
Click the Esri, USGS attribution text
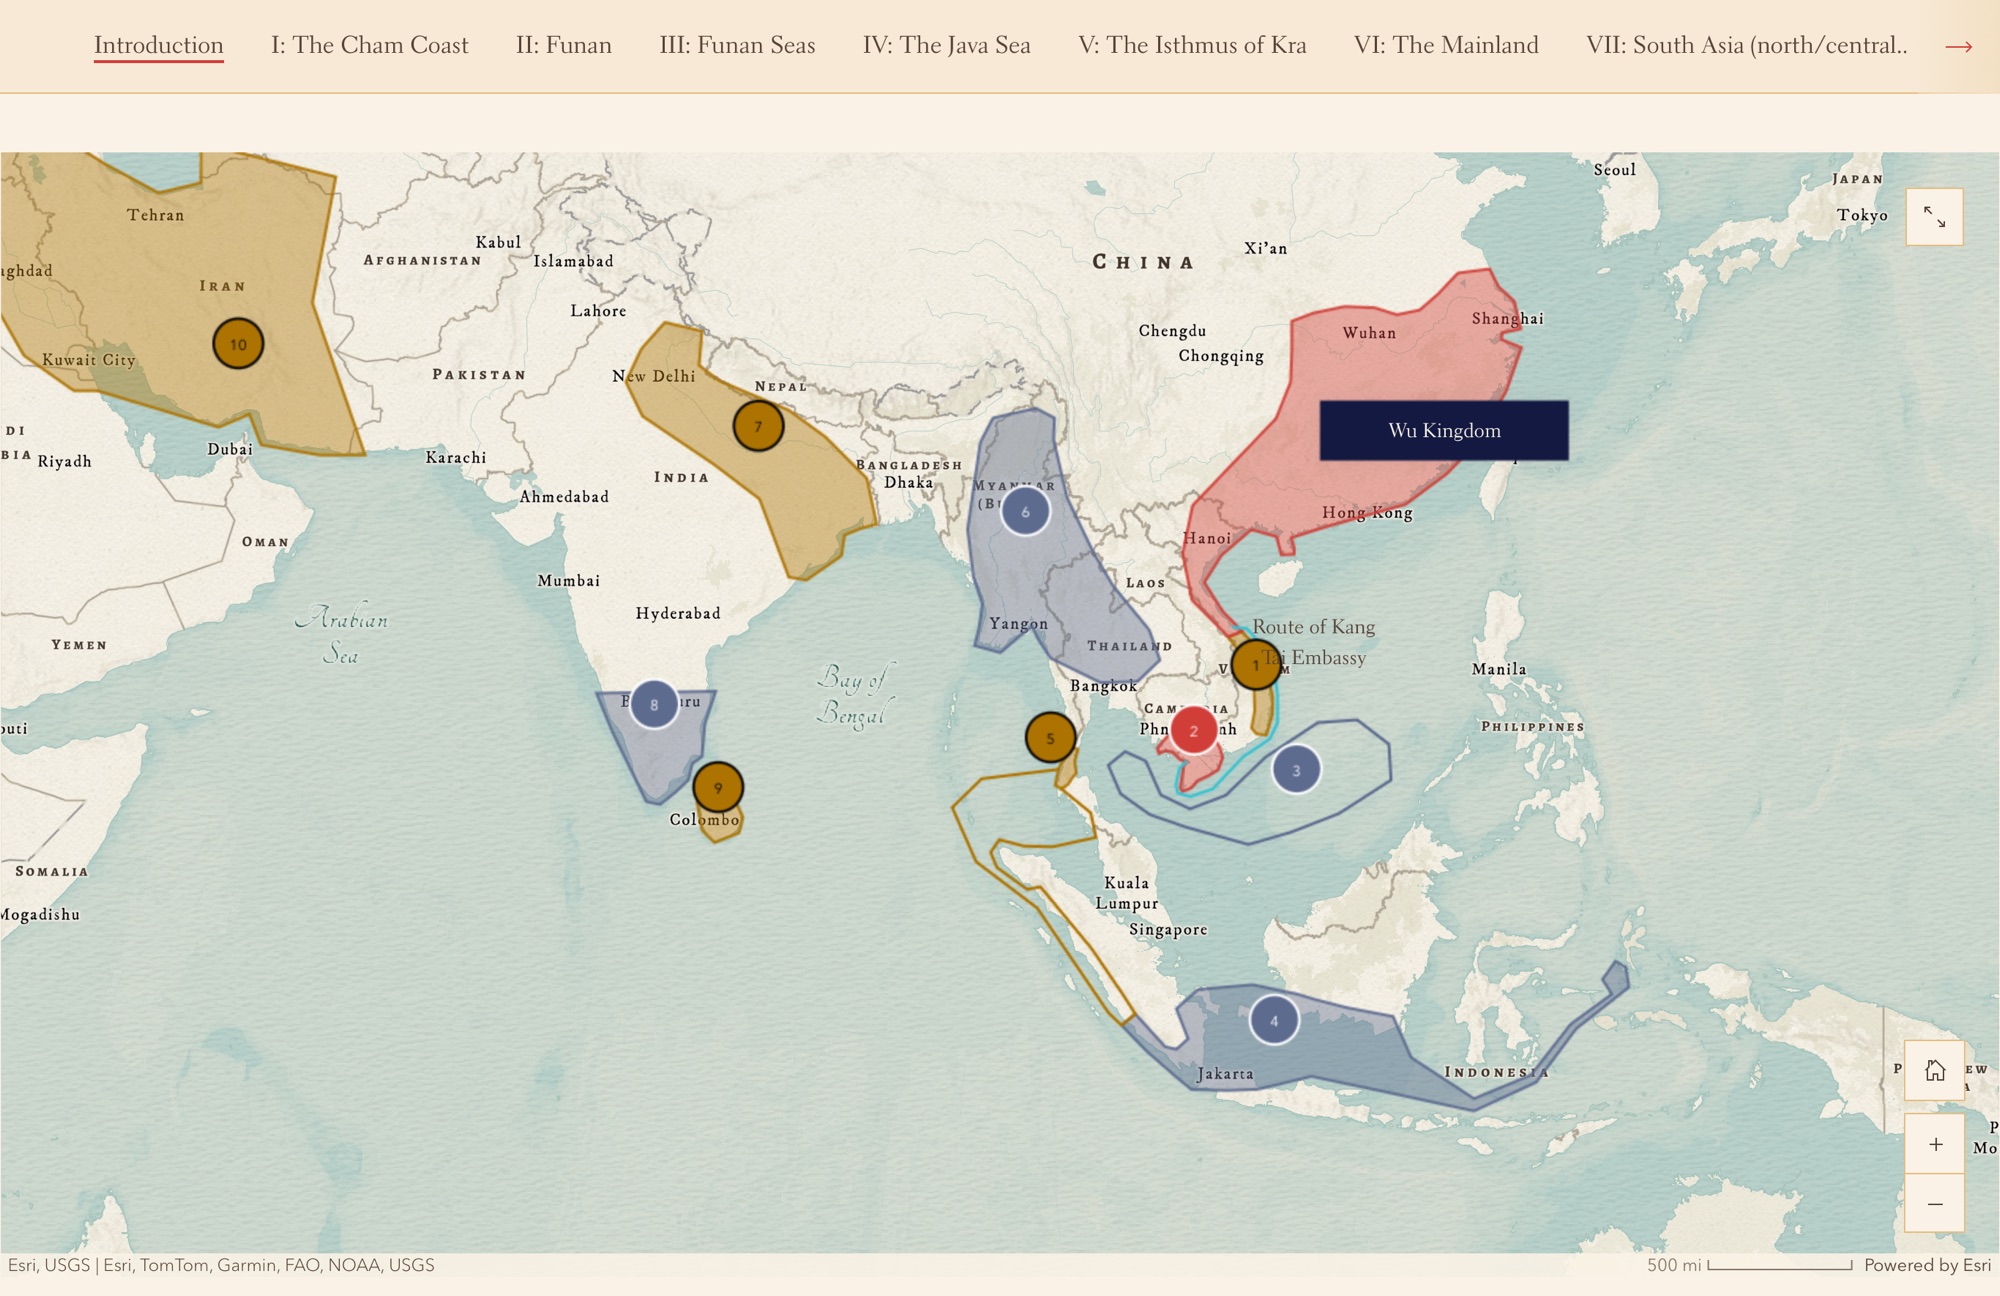(x=221, y=1265)
